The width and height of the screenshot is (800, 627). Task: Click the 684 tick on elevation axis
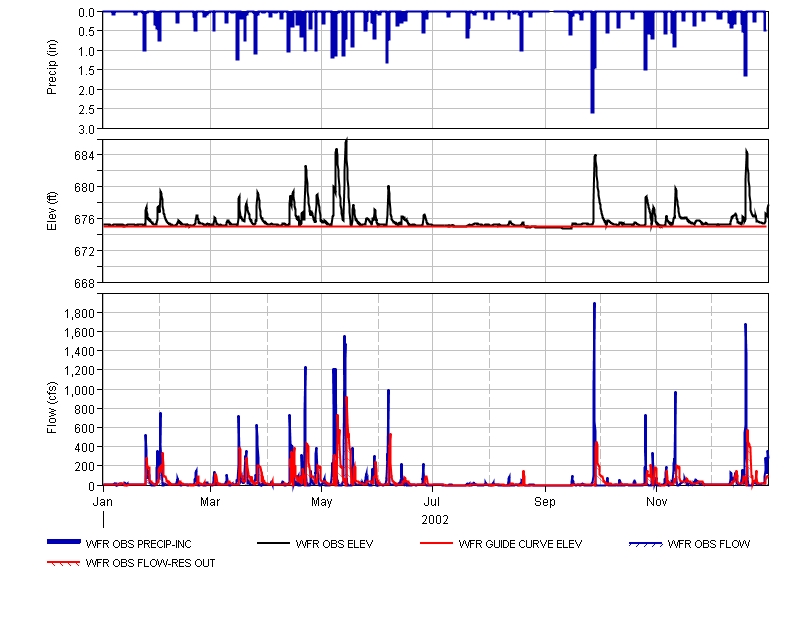click(85, 155)
